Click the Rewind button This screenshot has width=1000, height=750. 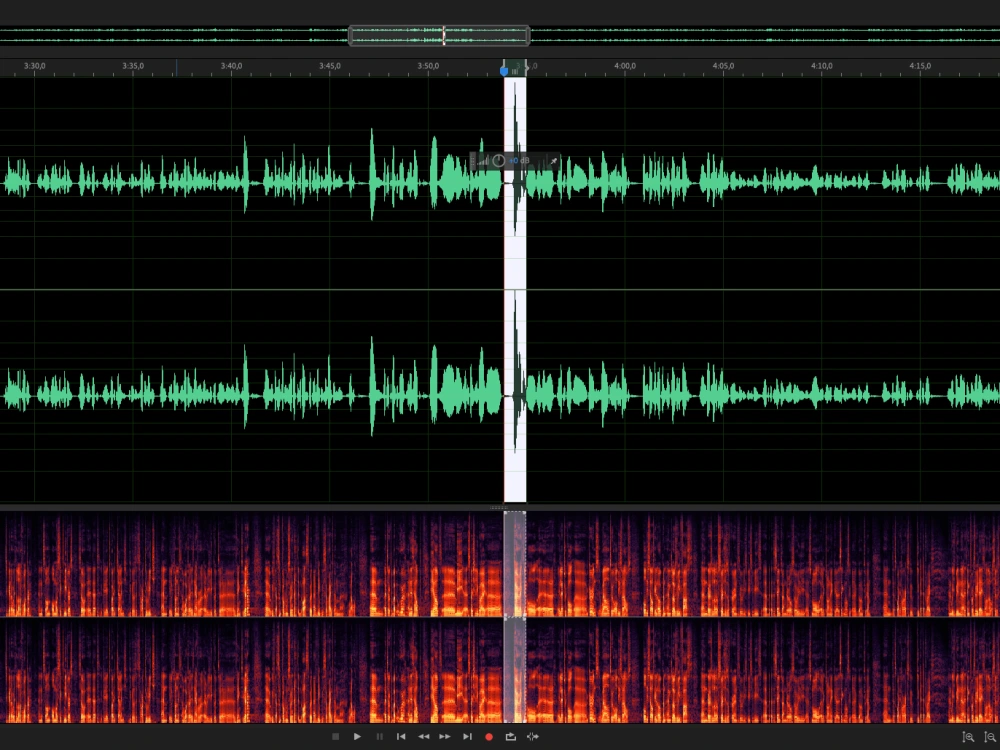click(x=423, y=737)
